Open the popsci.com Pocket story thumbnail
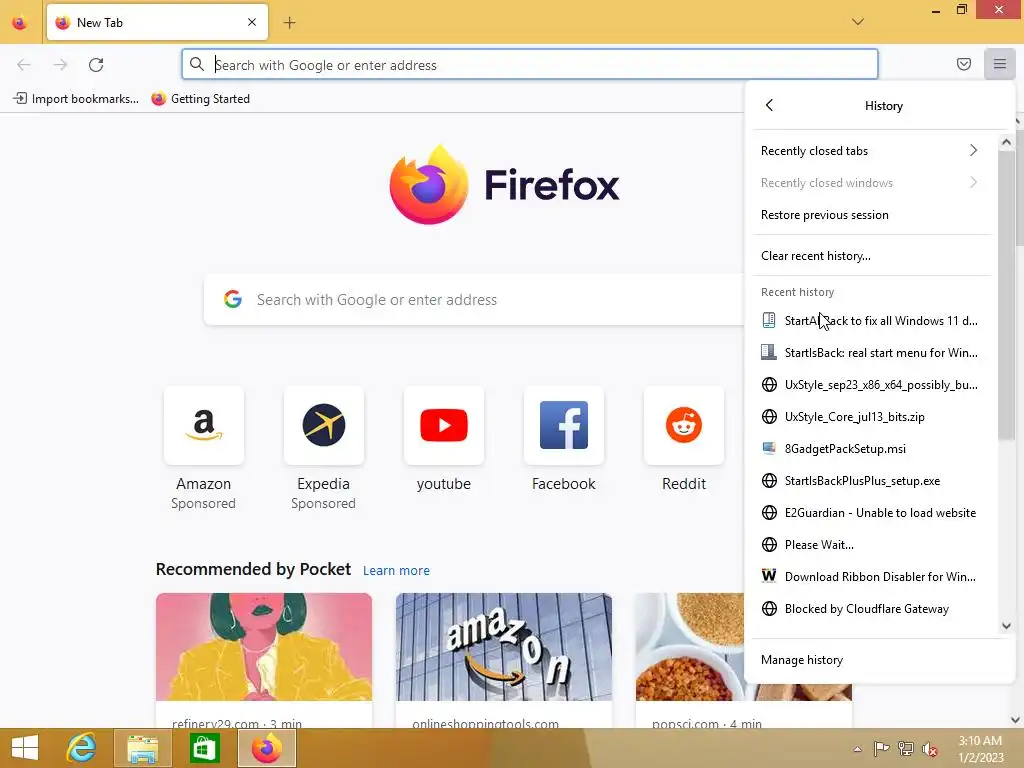 click(x=690, y=647)
